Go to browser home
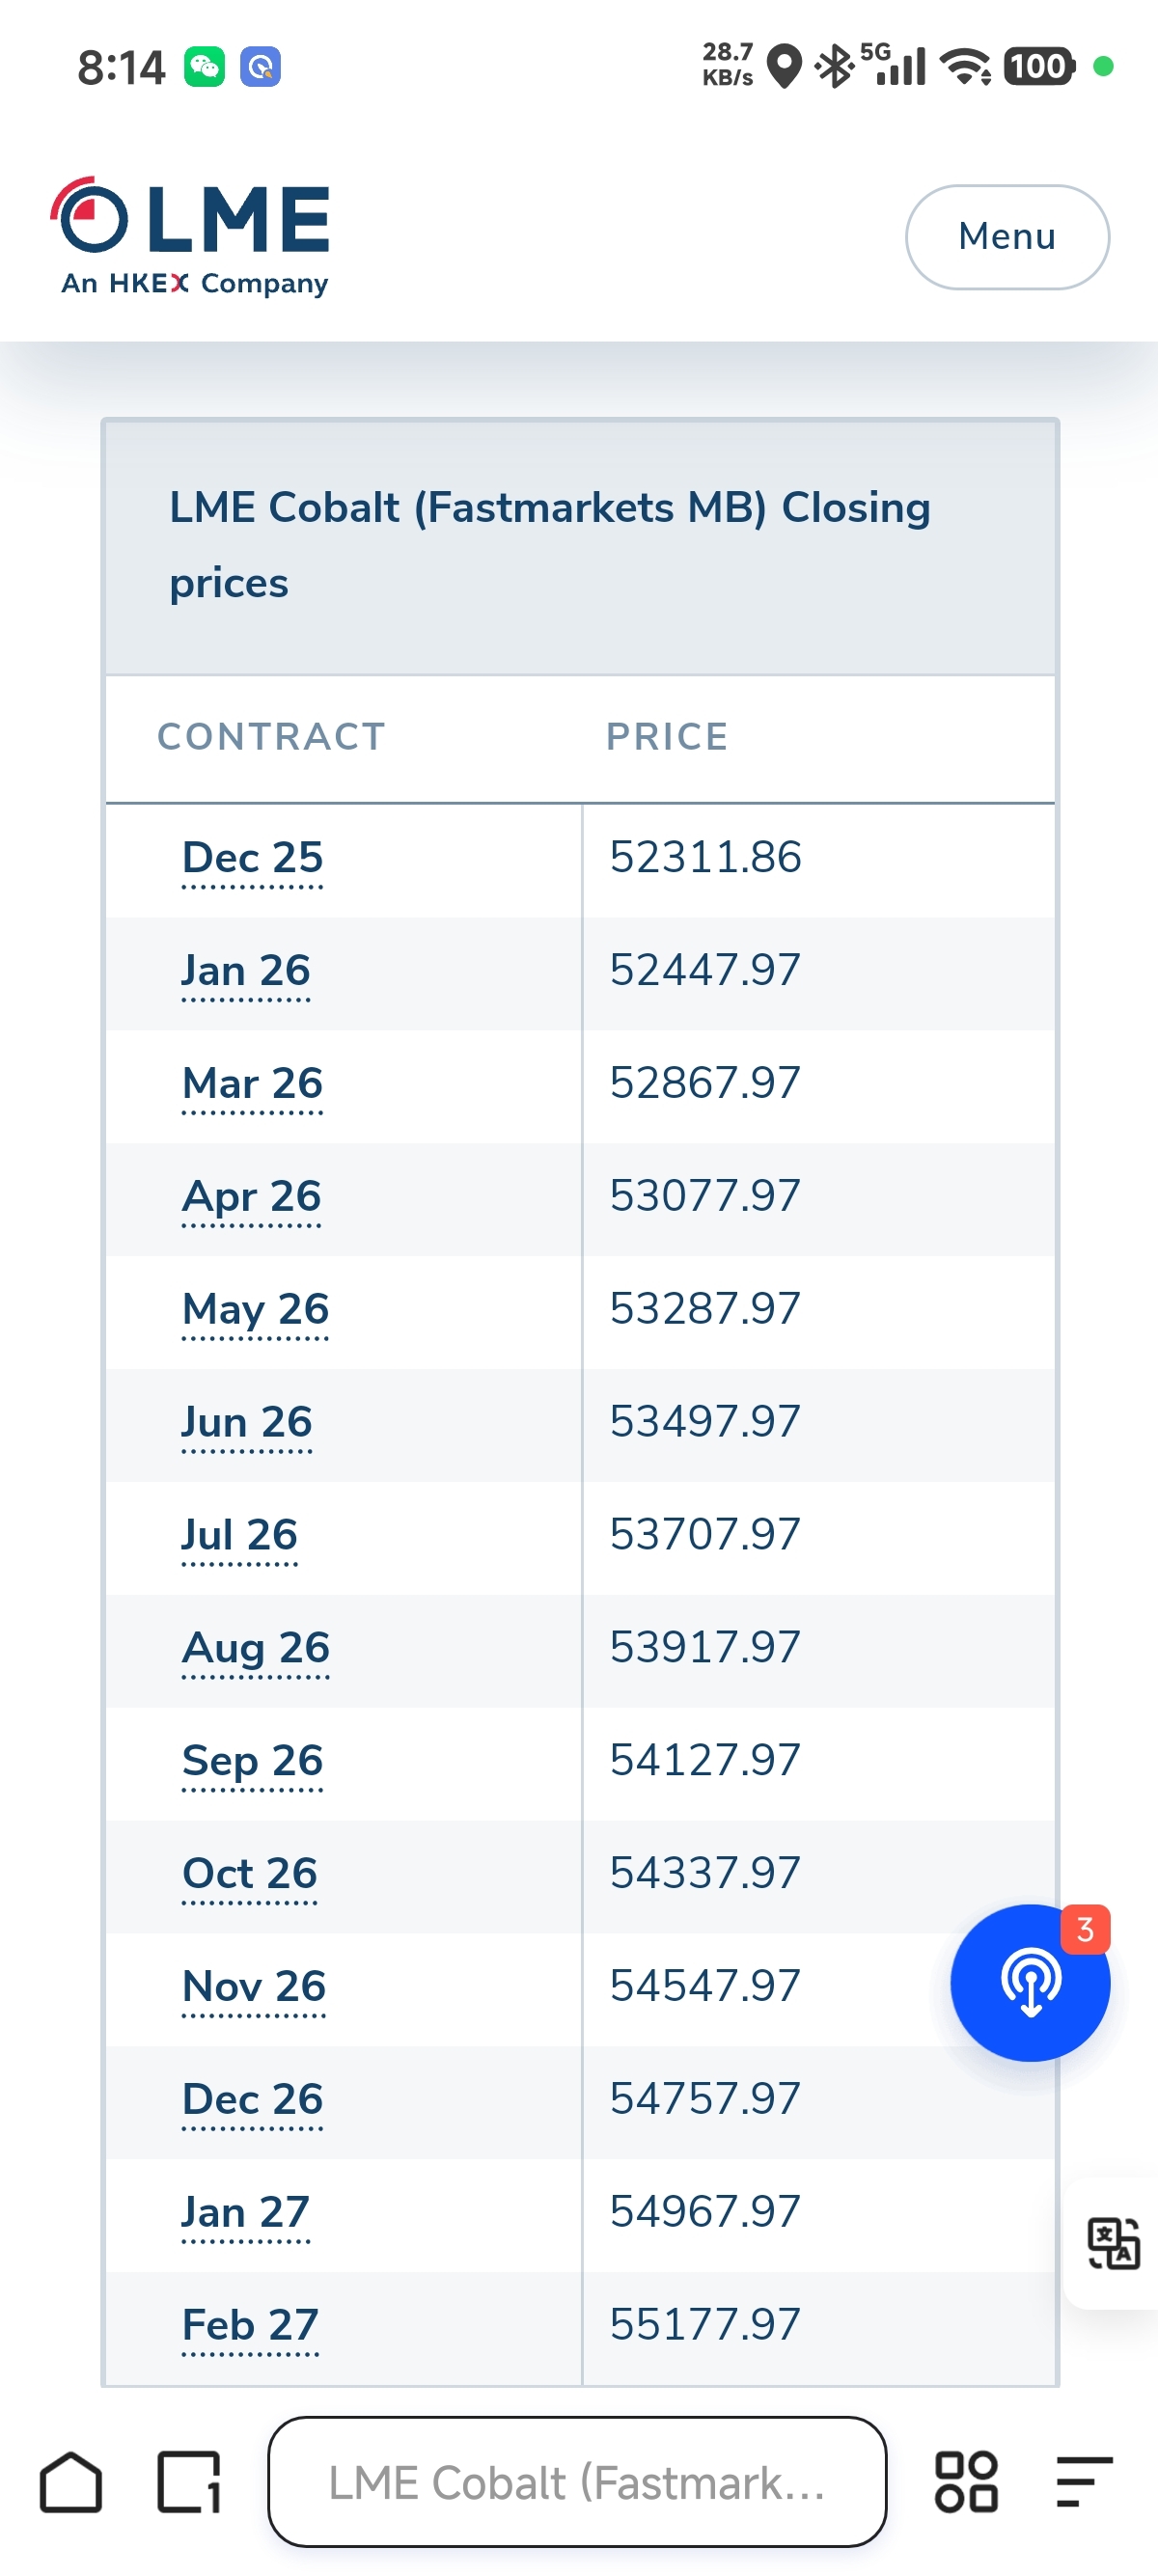Viewport: 1158px width, 2576px height. coord(71,2482)
